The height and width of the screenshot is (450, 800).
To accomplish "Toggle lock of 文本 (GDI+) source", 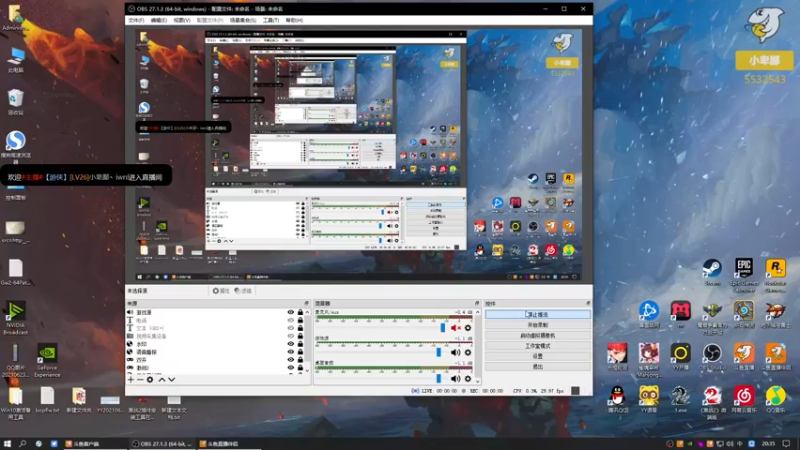I will click(300, 328).
